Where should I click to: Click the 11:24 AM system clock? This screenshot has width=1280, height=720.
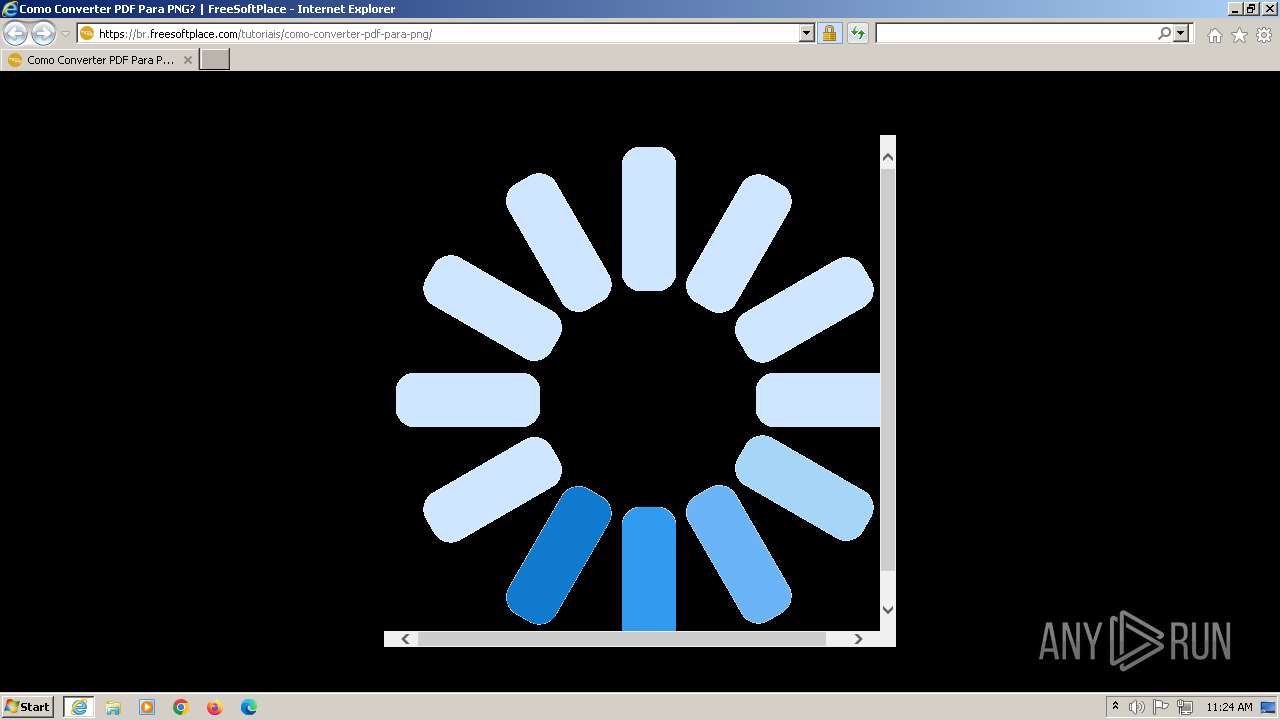point(1229,707)
